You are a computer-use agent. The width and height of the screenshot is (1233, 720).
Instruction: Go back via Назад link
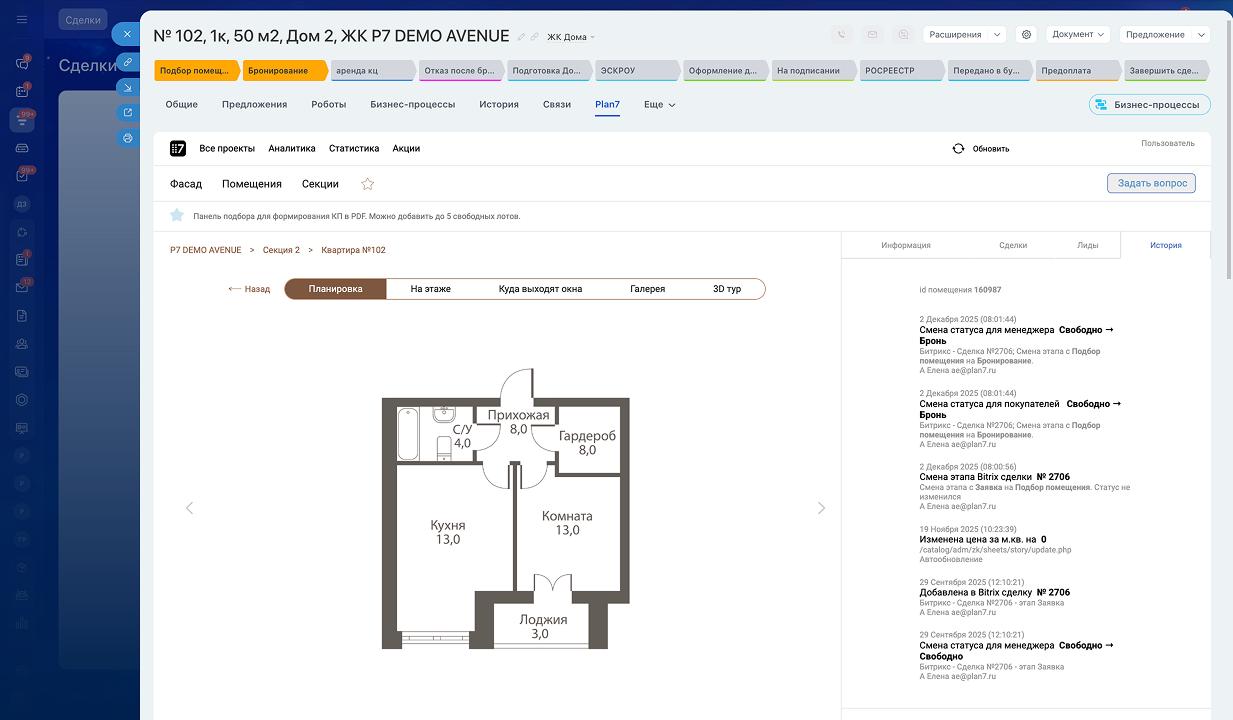point(249,289)
